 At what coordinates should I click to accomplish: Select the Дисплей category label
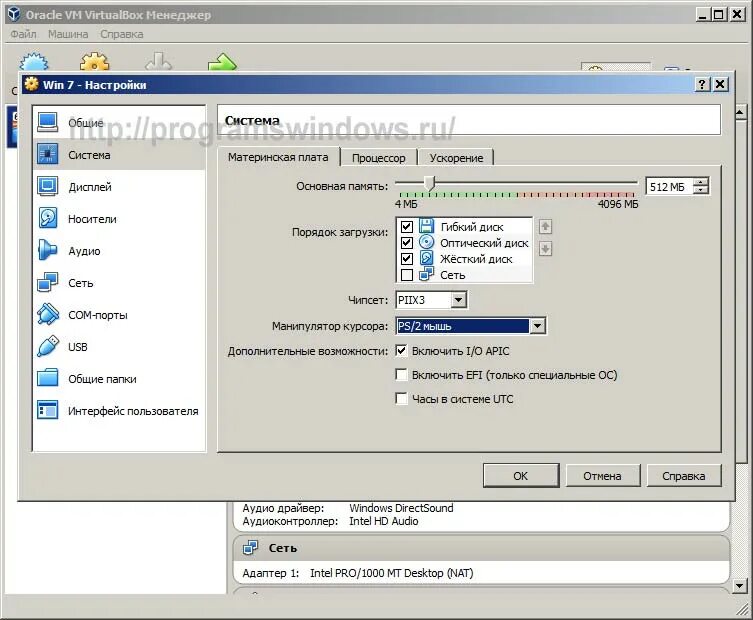pyautogui.click(x=90, y=187)
